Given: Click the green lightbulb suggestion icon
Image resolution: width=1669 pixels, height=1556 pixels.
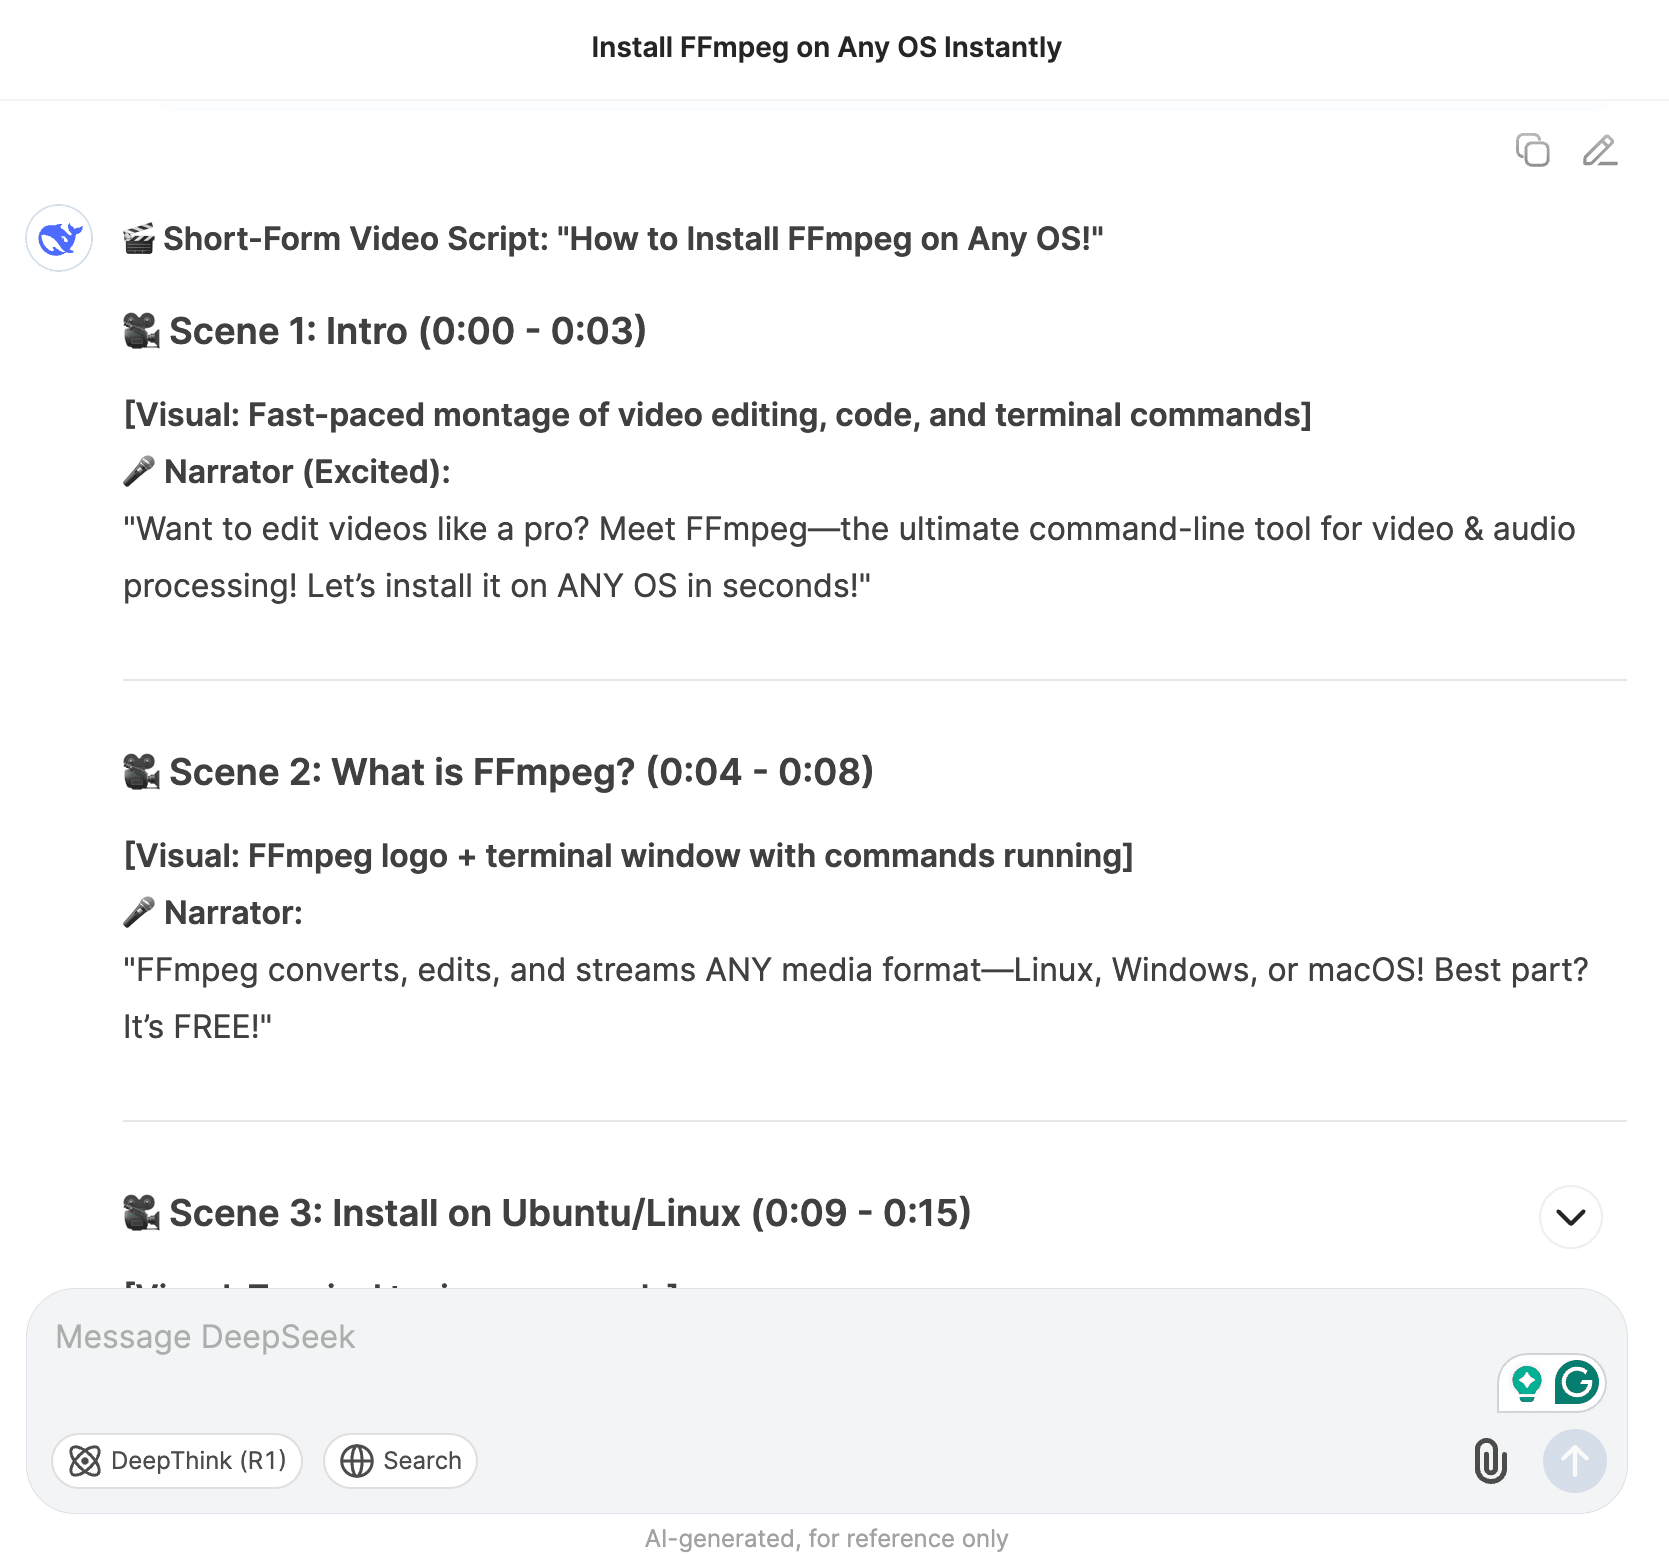Looking at the screenshot, I should 1526,1383.
